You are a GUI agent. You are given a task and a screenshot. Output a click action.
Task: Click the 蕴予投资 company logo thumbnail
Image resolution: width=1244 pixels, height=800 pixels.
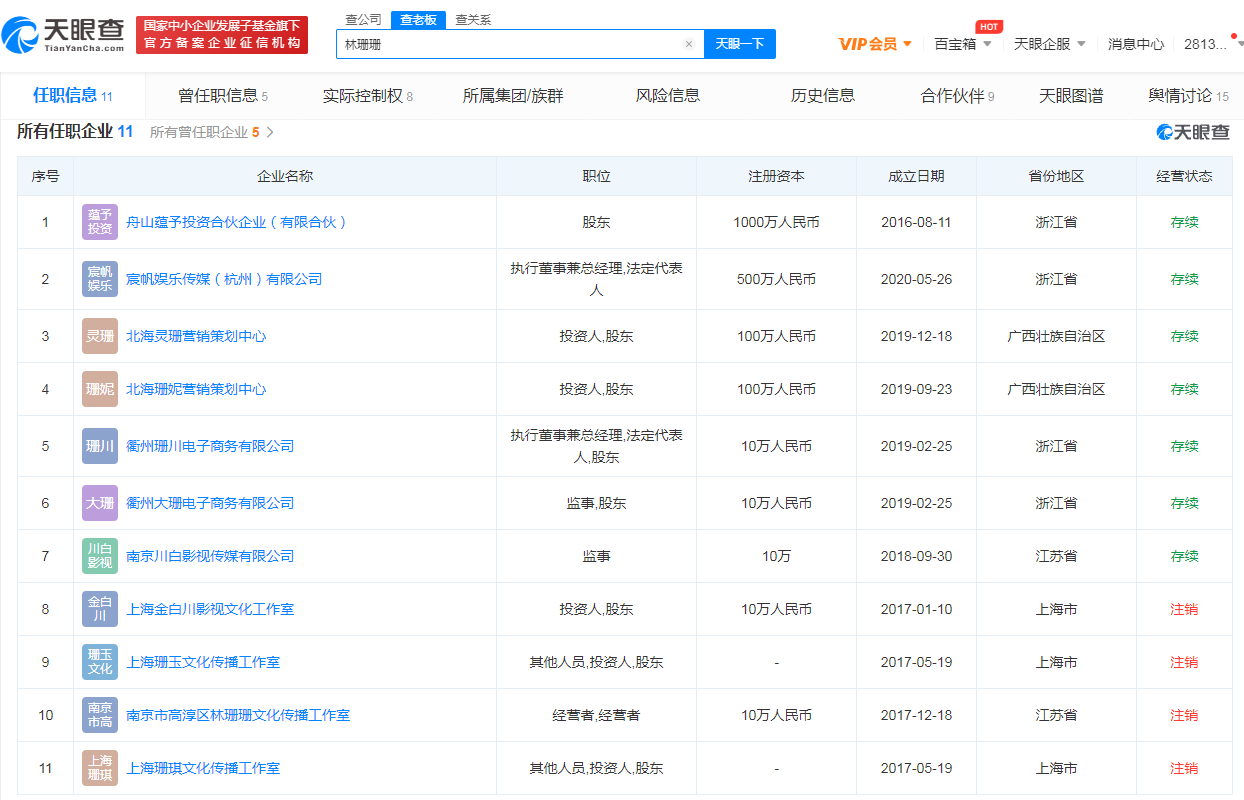tap(100, 222)
